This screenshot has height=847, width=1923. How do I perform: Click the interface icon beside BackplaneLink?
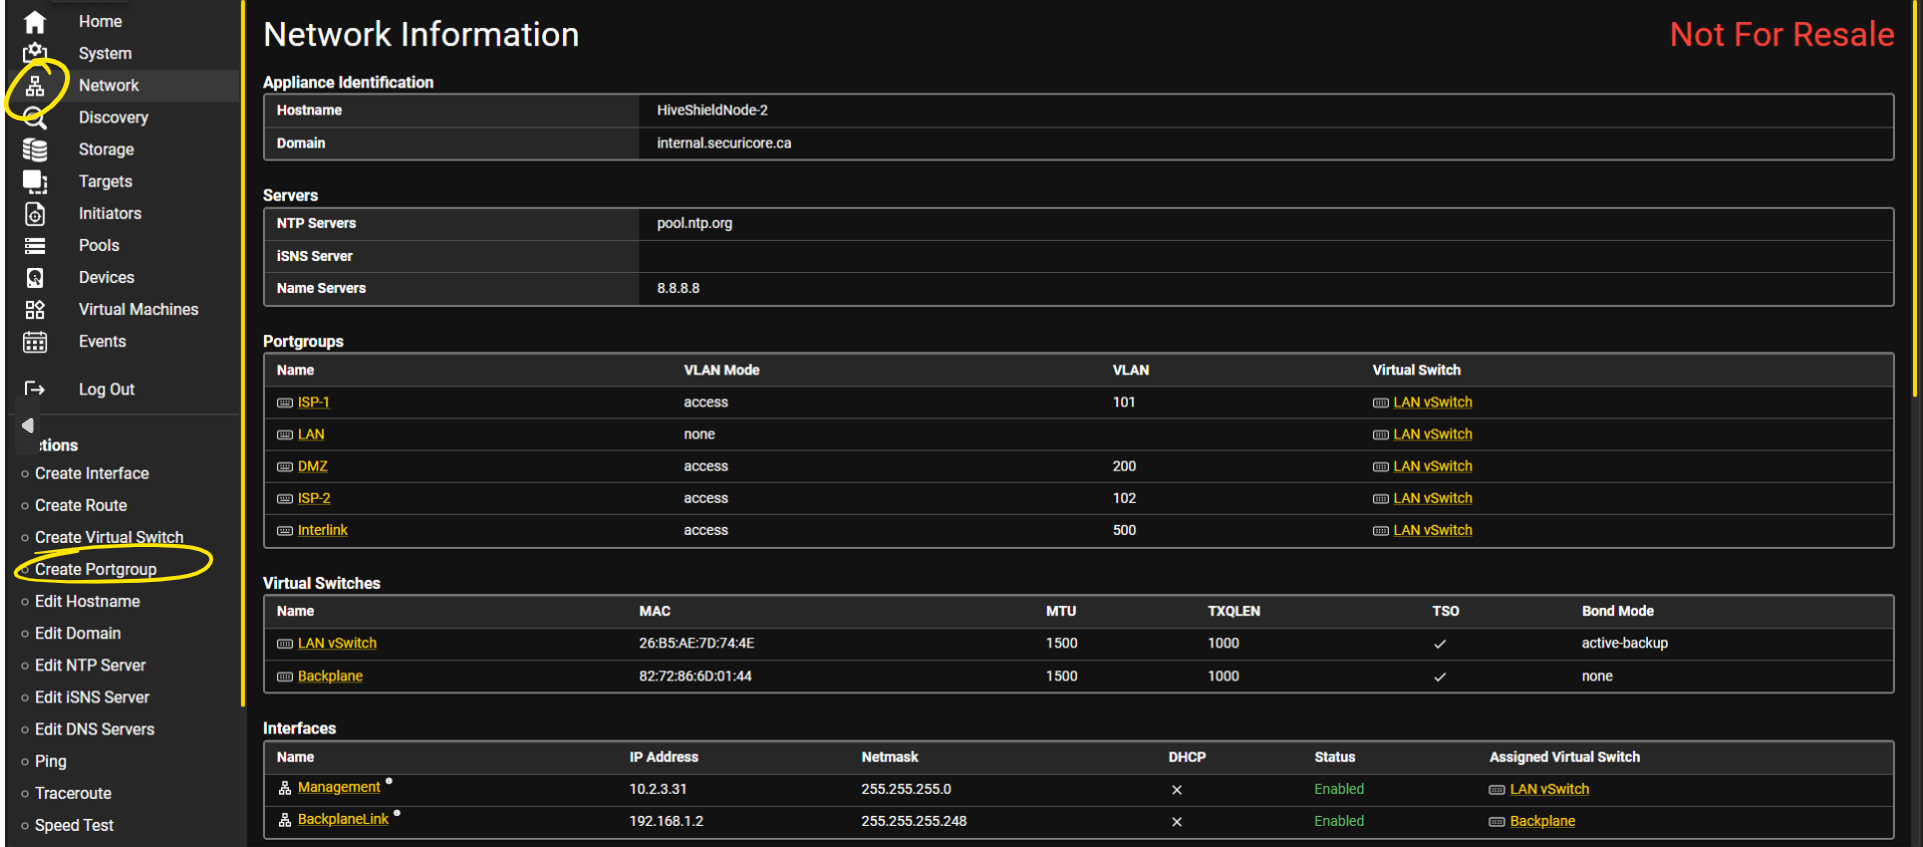tap(285, 820)
